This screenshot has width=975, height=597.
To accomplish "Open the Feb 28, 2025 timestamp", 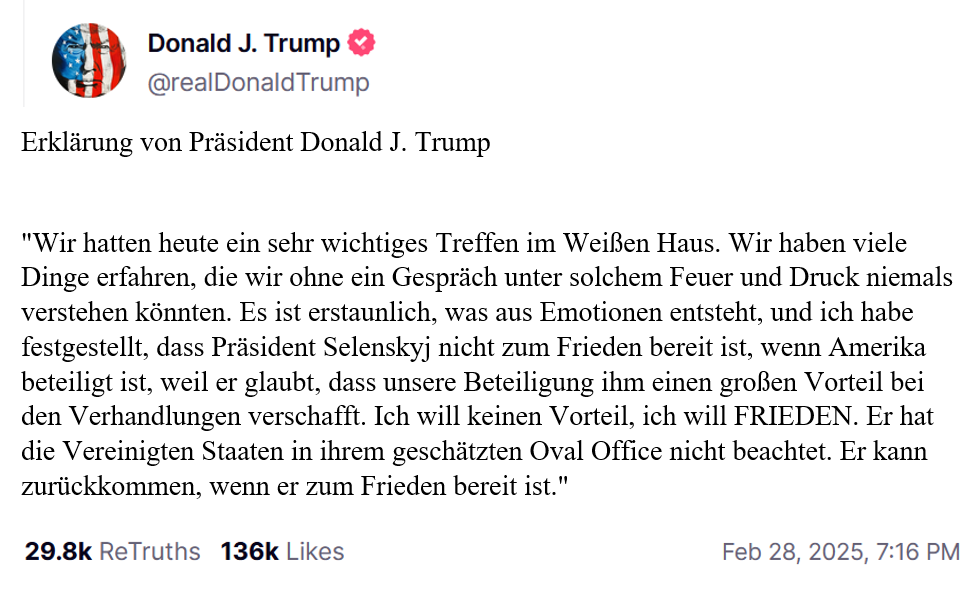I will click(x=793, y=552).
